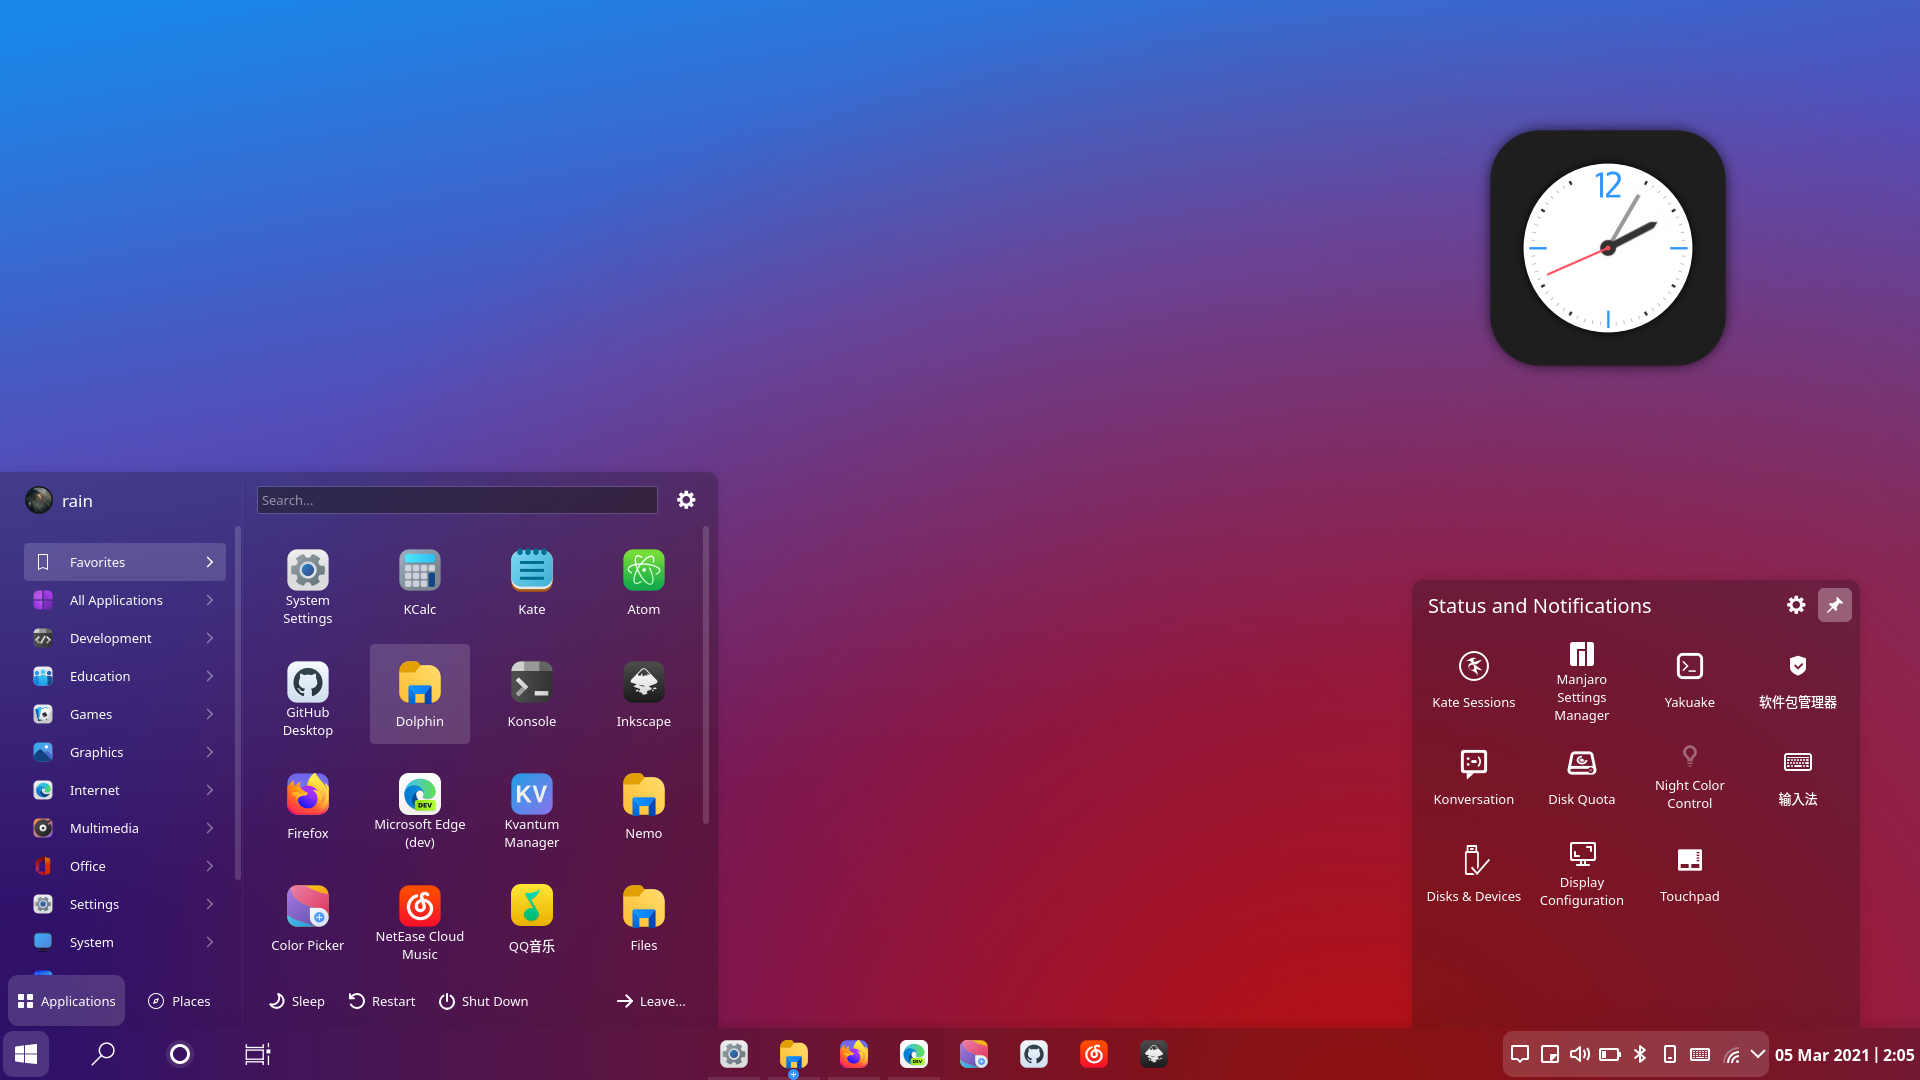Expand the Games category arrow
Screen dimensions: 1920x1080
[210, 714]
